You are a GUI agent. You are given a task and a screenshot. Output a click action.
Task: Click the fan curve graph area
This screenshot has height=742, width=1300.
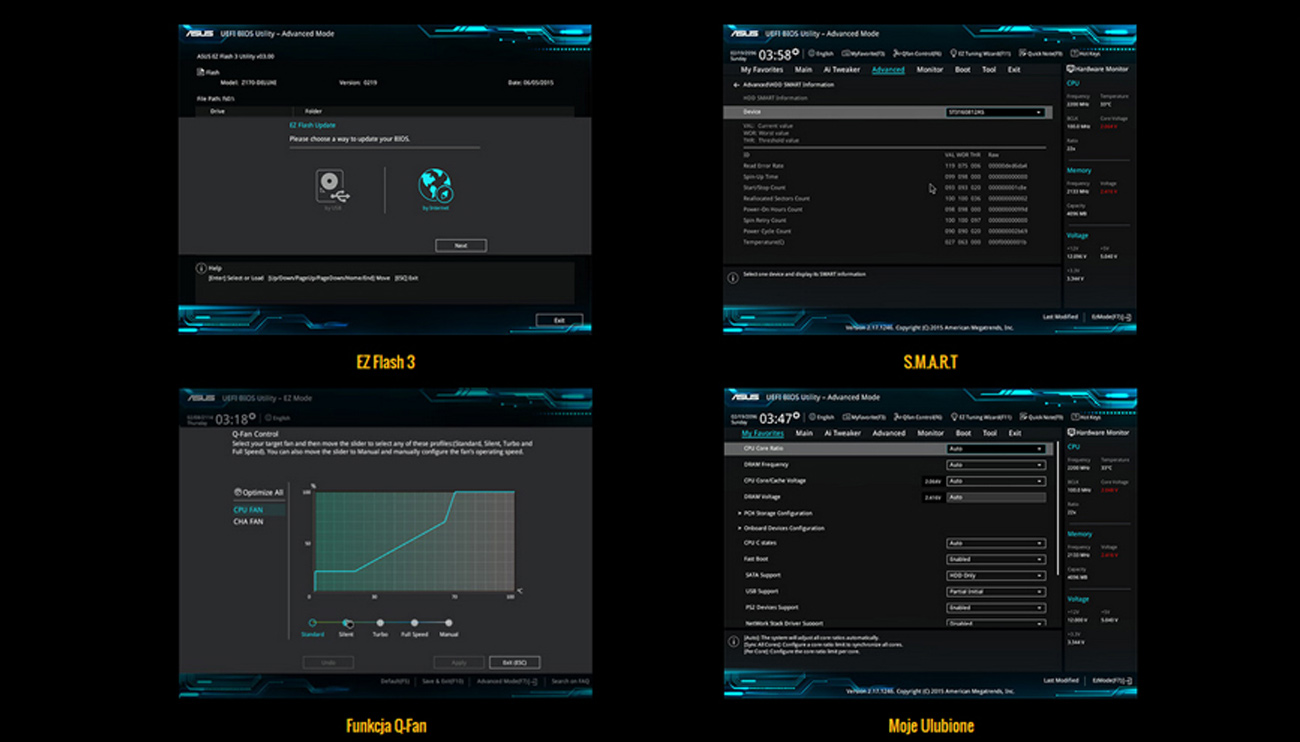[x=413, y=541]
